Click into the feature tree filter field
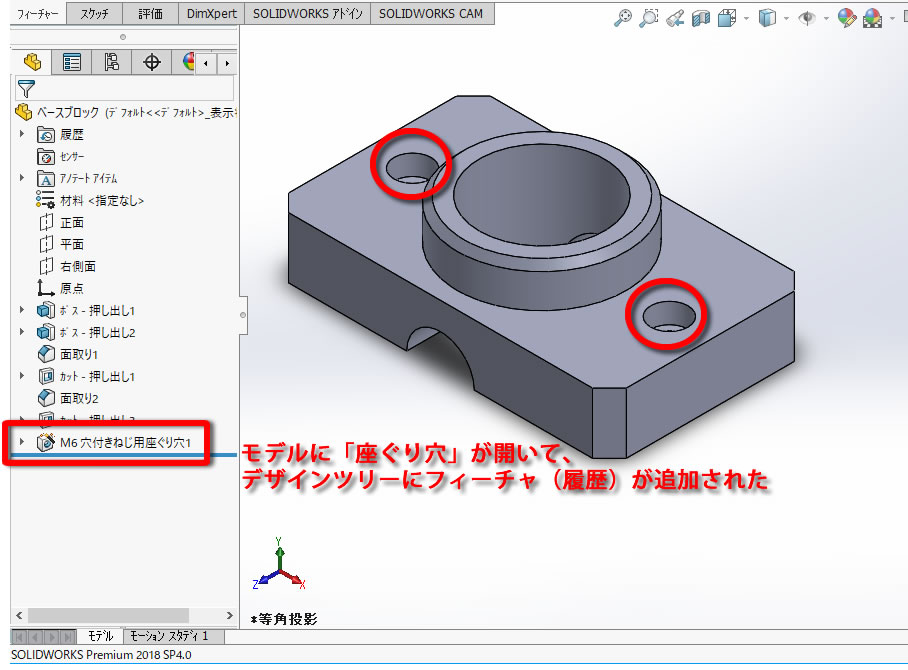This screenshot has width=908, height=670. pyautogui.click(x=125, y=89)
